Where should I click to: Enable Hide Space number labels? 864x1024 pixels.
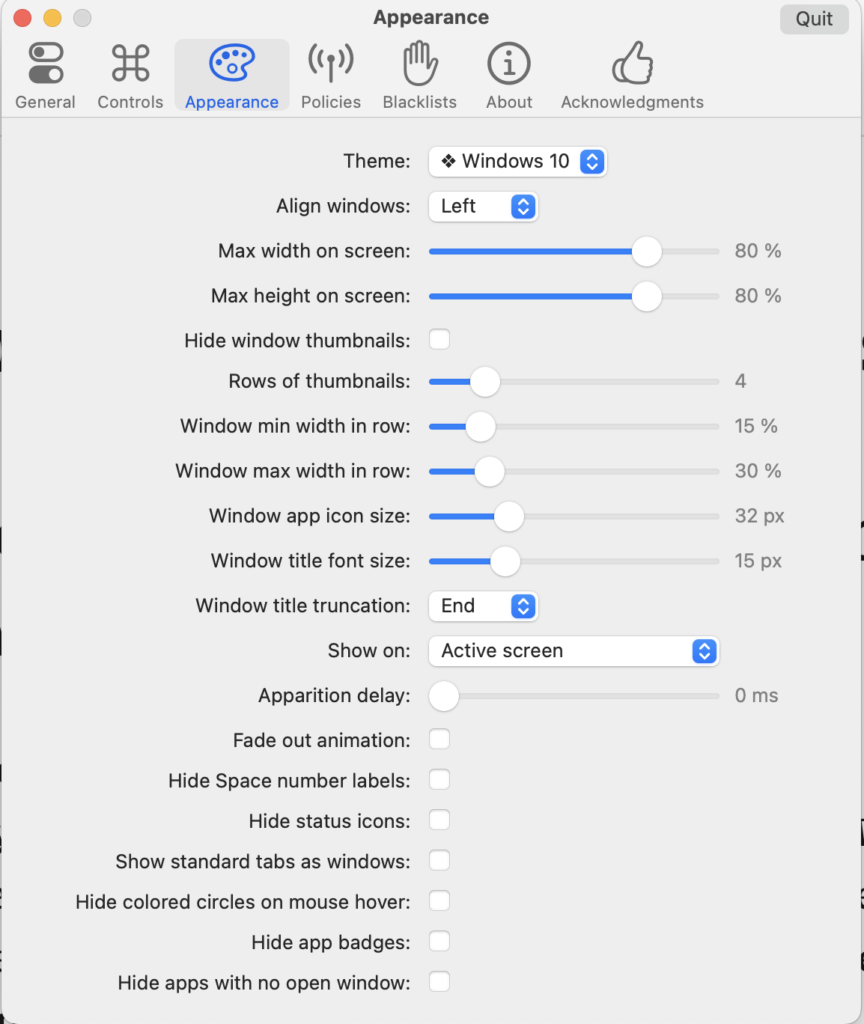click(439, 780)
